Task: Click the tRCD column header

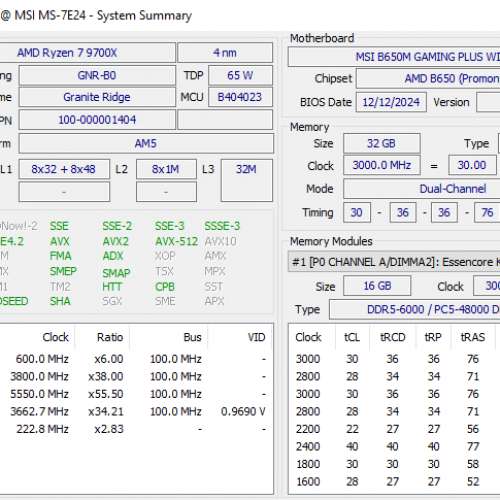Action: (x=393, y=337)
